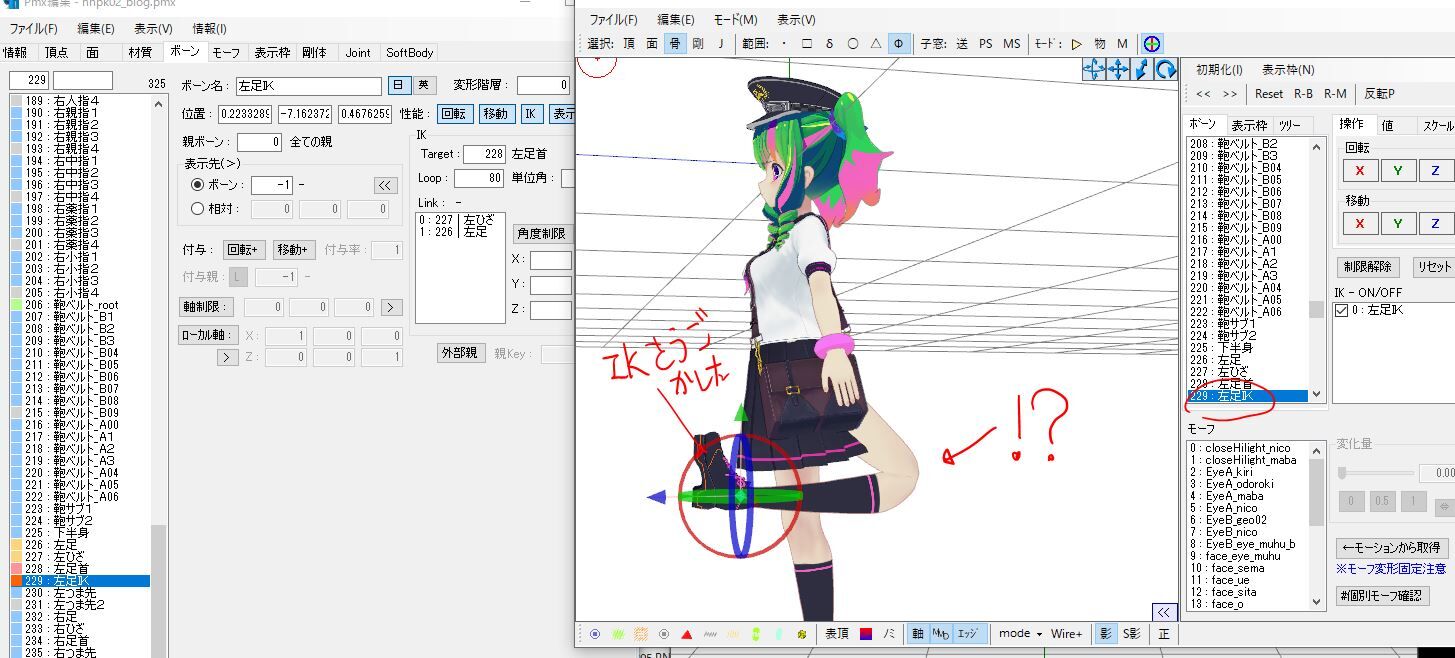Click the red triangle icon in bottom toolbar

(687, 634)
